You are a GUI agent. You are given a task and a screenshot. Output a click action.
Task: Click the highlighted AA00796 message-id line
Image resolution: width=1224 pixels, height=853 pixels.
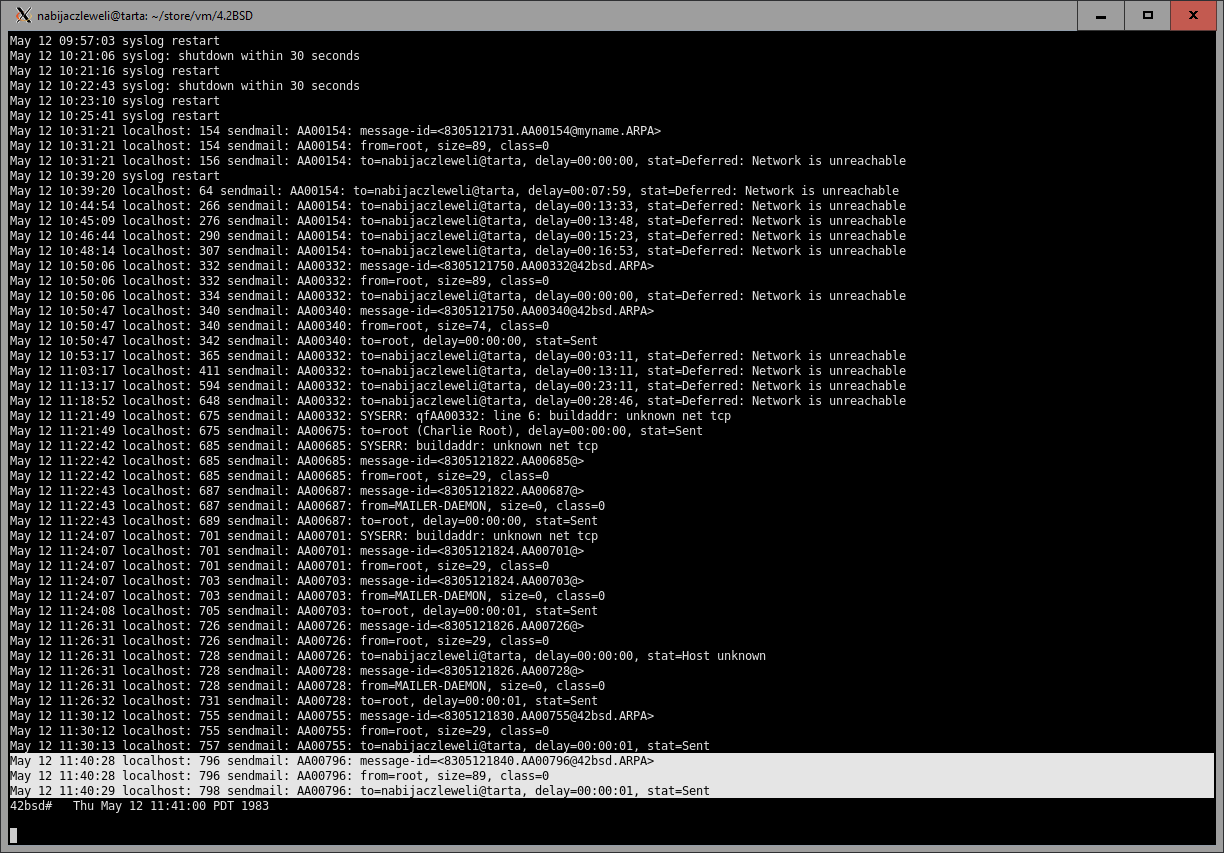coord(332,761)
